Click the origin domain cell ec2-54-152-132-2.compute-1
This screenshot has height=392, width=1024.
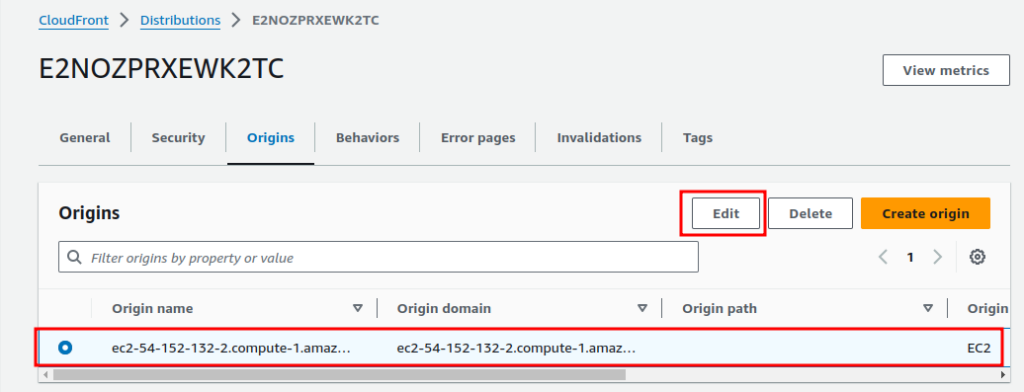[517, 348]
